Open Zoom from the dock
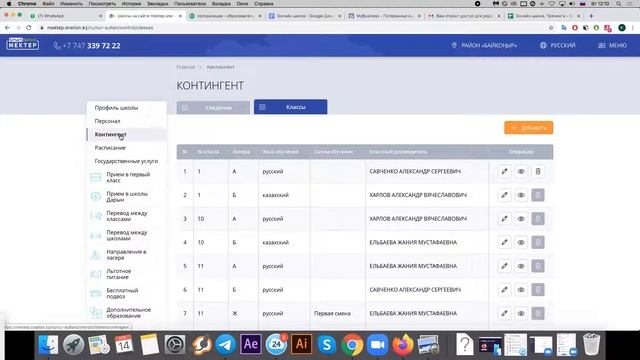The width and height of the screenshot is (640, 360). [x=378, y=345]
